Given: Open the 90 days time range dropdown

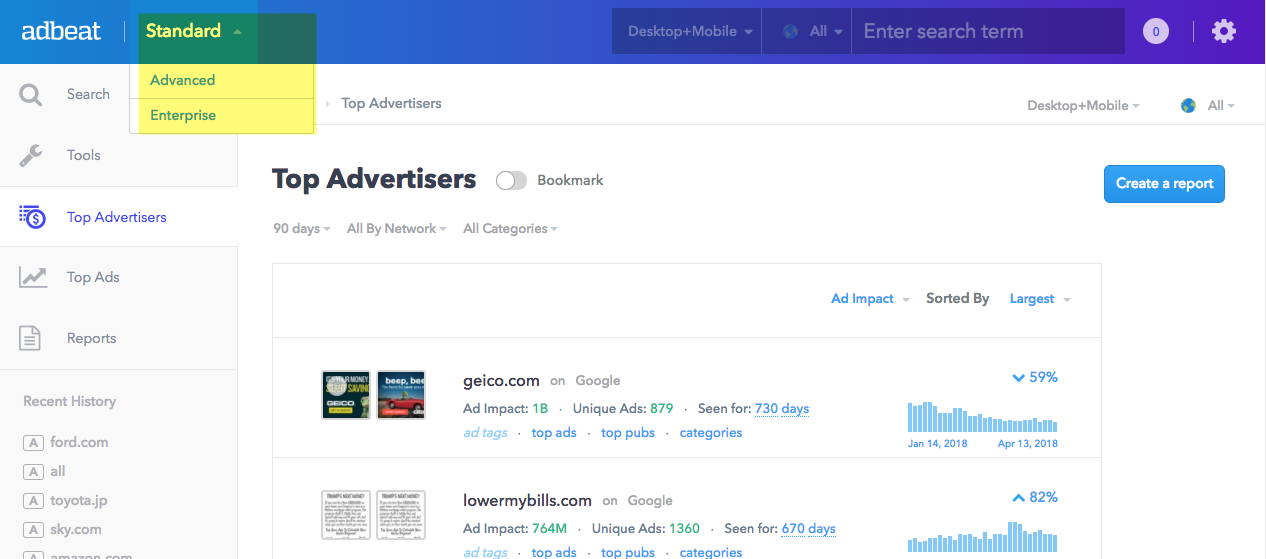Looking at the screenshot, I should 302,229.
